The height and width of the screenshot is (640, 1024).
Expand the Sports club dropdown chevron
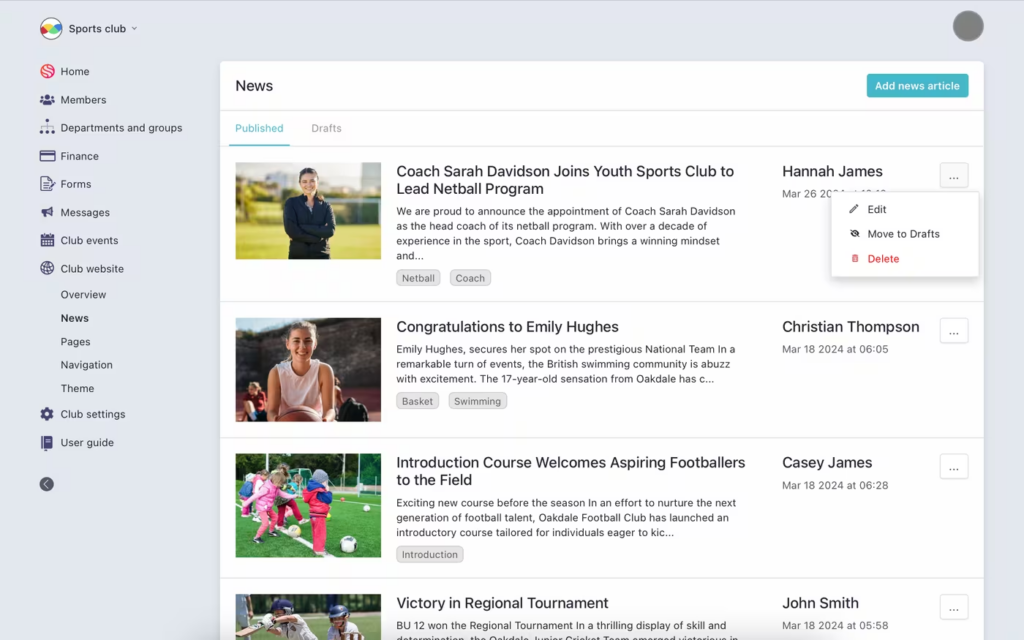(135, 29)
